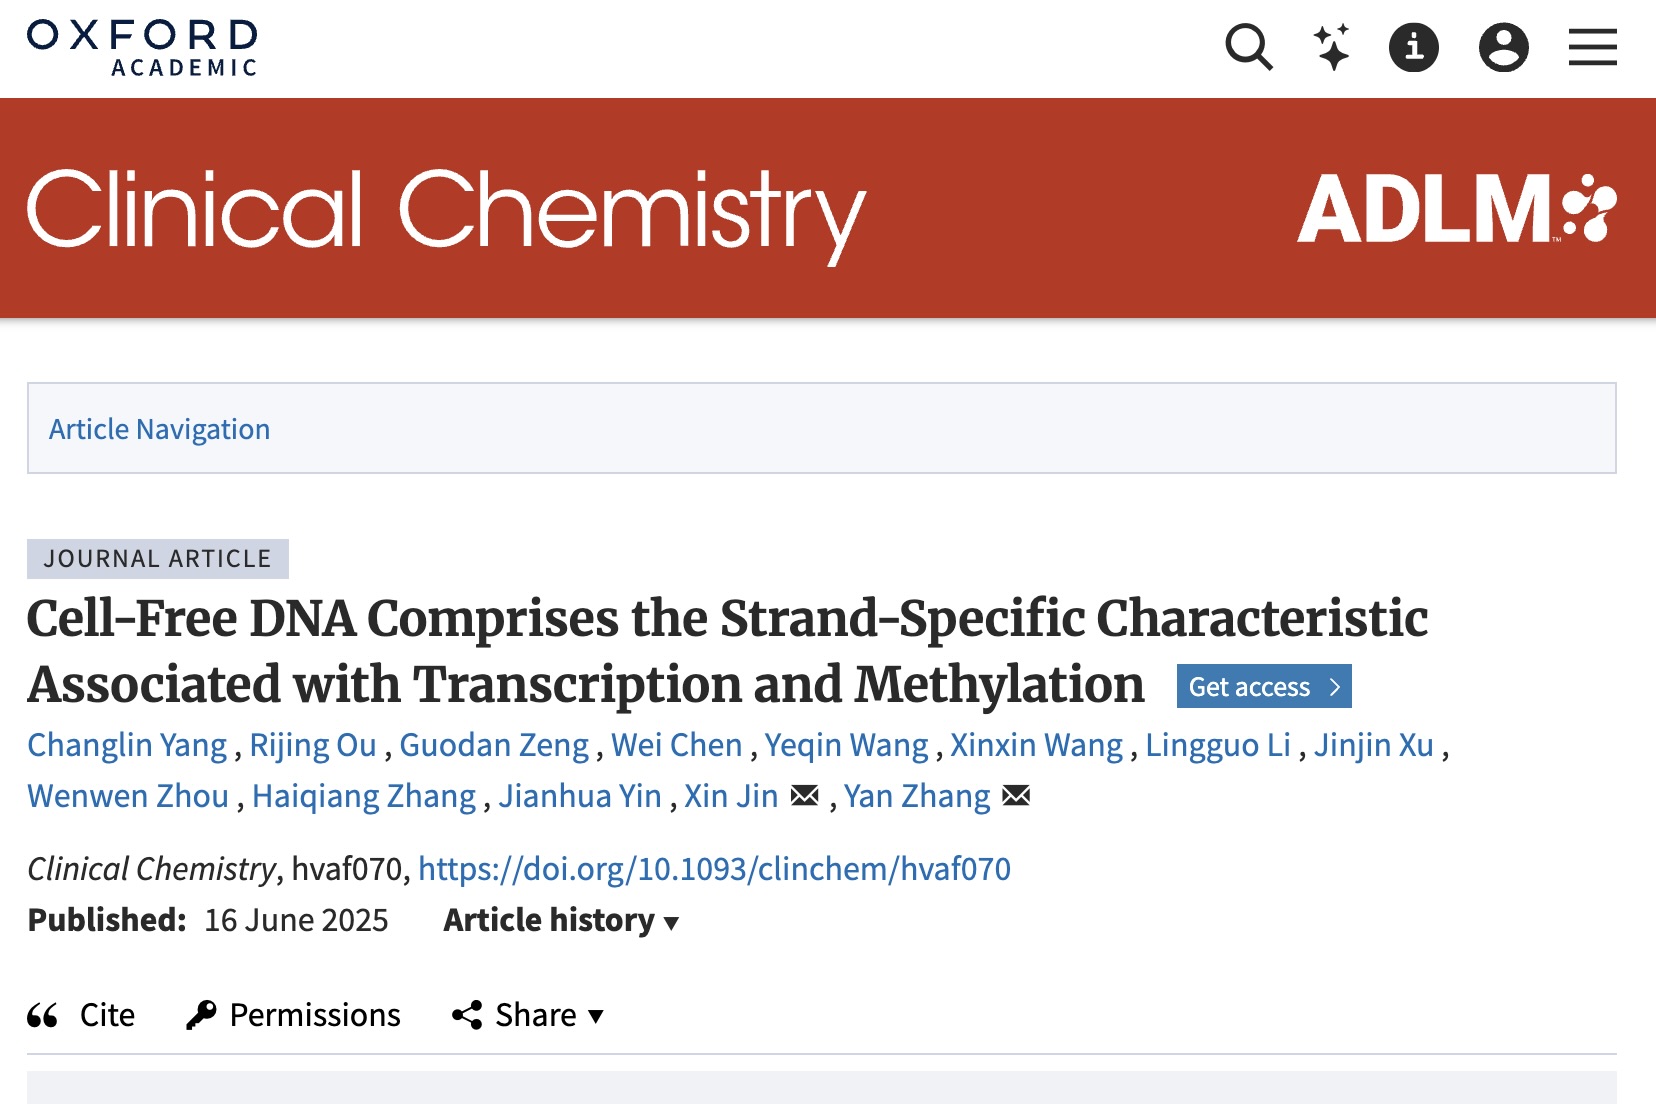Click envelope icon next to Yan Zhang
The image size is (1656, 1104).
pos(1016,796)
